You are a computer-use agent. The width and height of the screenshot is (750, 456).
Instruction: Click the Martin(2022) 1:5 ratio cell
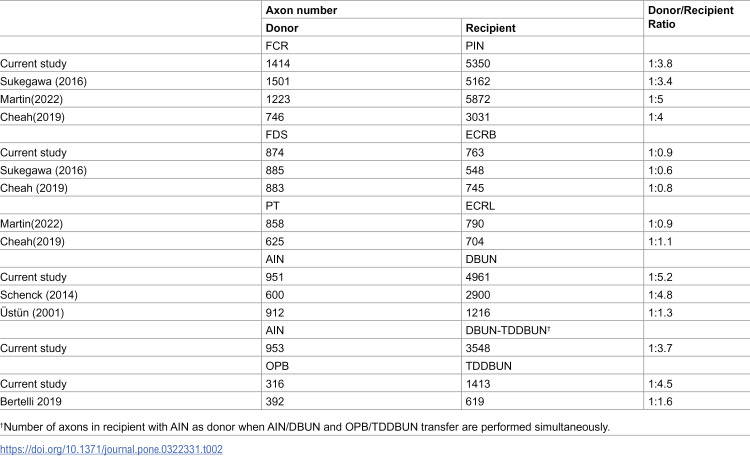655,100
